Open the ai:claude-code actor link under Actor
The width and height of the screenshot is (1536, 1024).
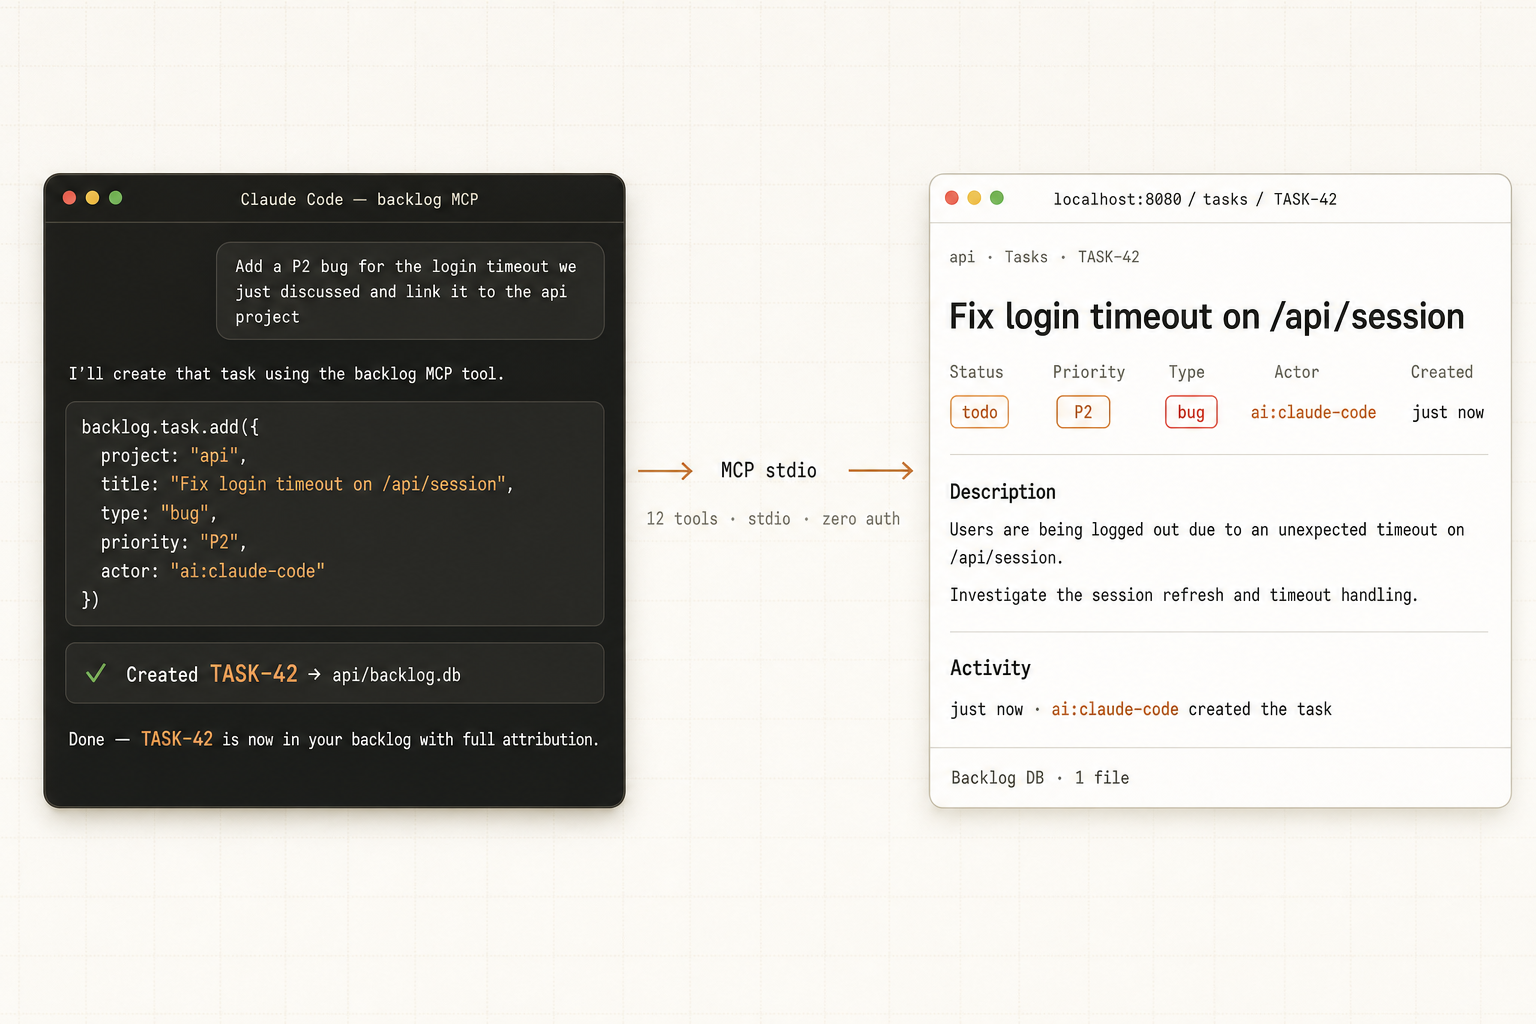[x=1313, y=412]
